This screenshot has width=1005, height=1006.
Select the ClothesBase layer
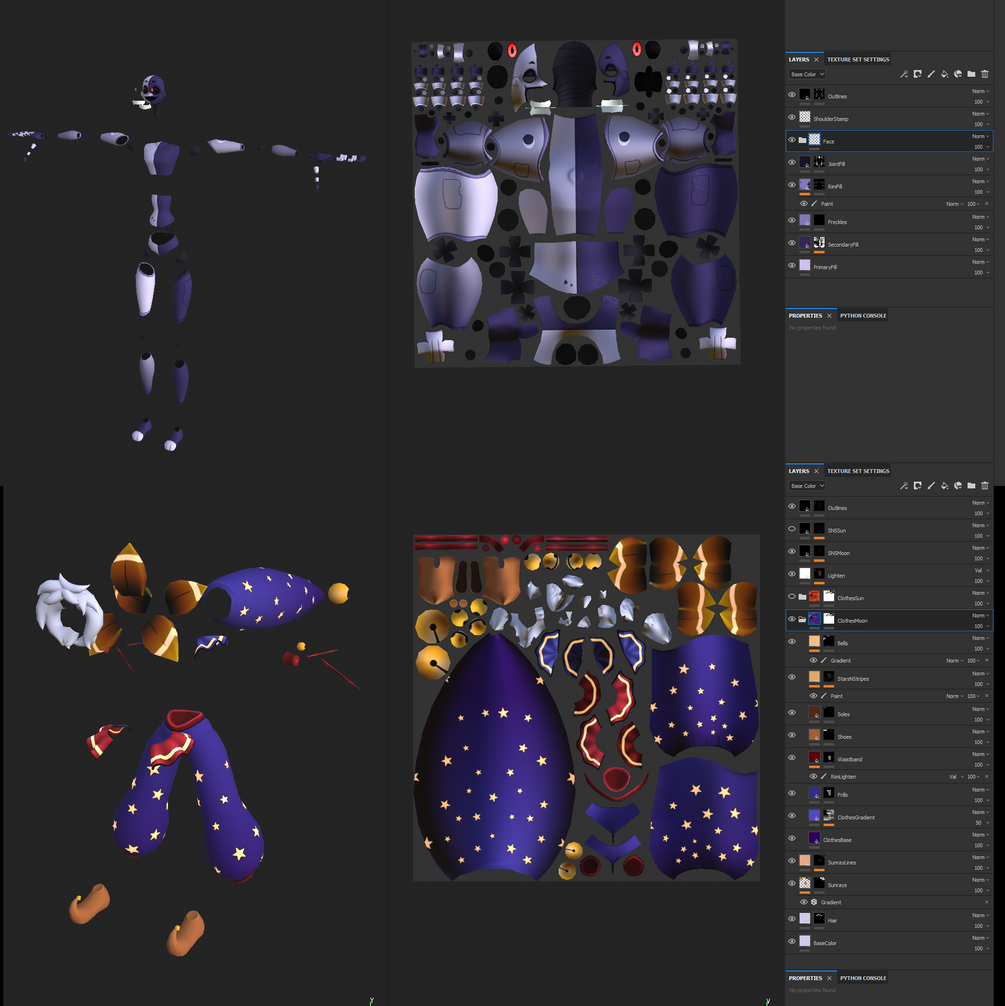pos(889,839)
